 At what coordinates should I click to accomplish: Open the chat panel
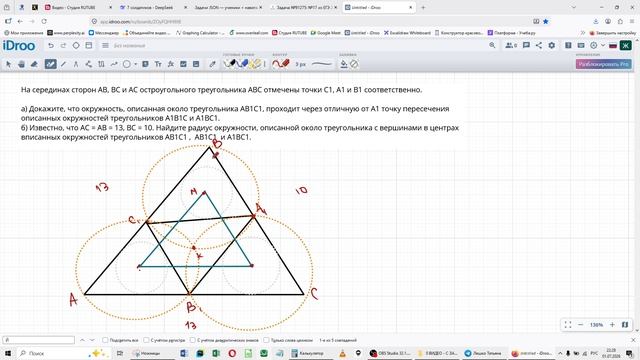coord(526,46)
